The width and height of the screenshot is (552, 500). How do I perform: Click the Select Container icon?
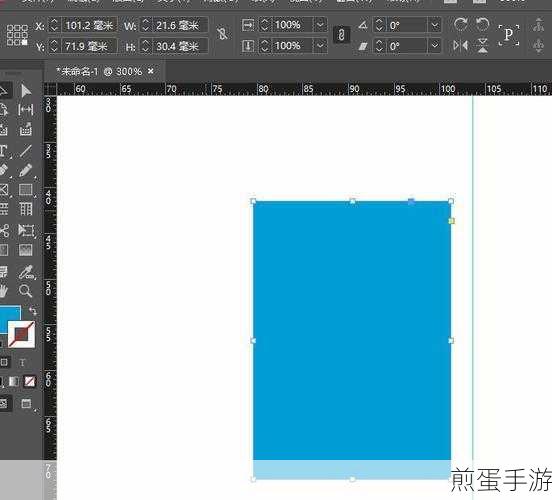coord(538,25)
